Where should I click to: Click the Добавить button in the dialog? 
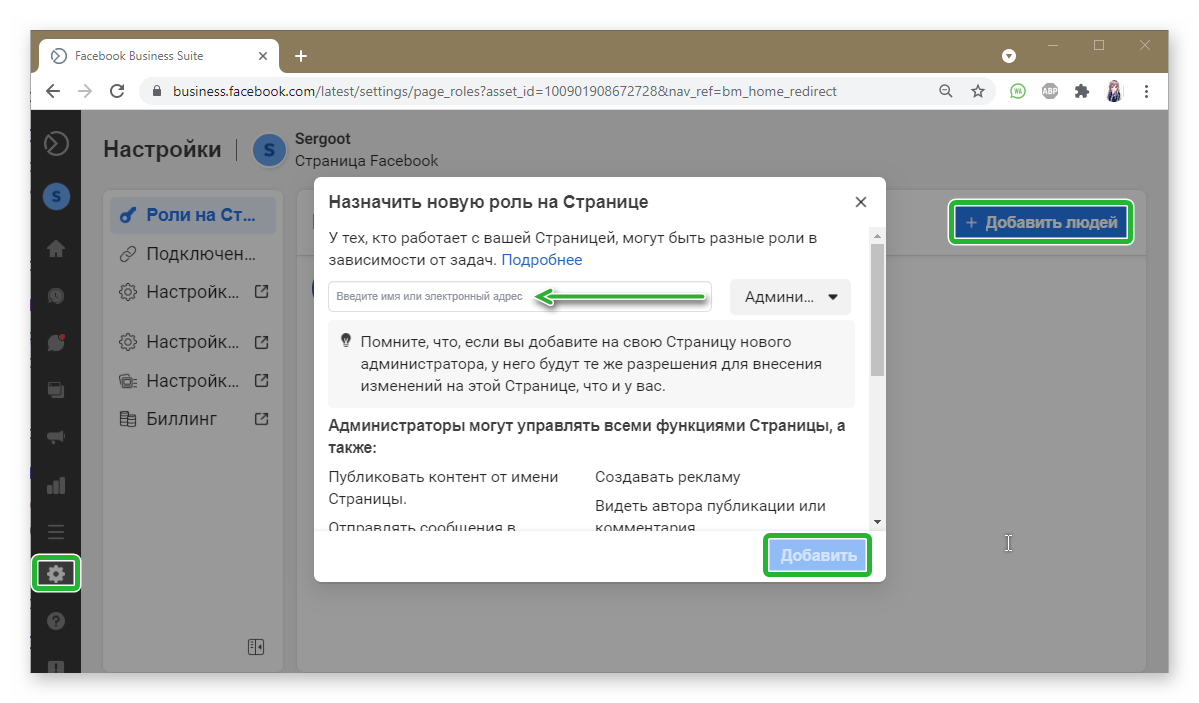pyautogui.click(x=817, y=555)
